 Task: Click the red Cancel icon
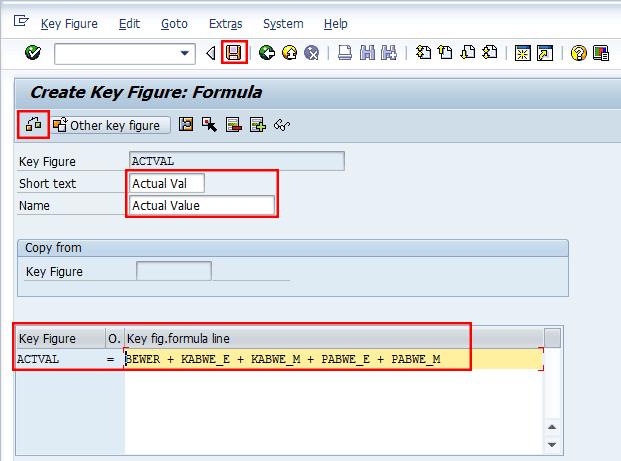[x=312, y=53]
